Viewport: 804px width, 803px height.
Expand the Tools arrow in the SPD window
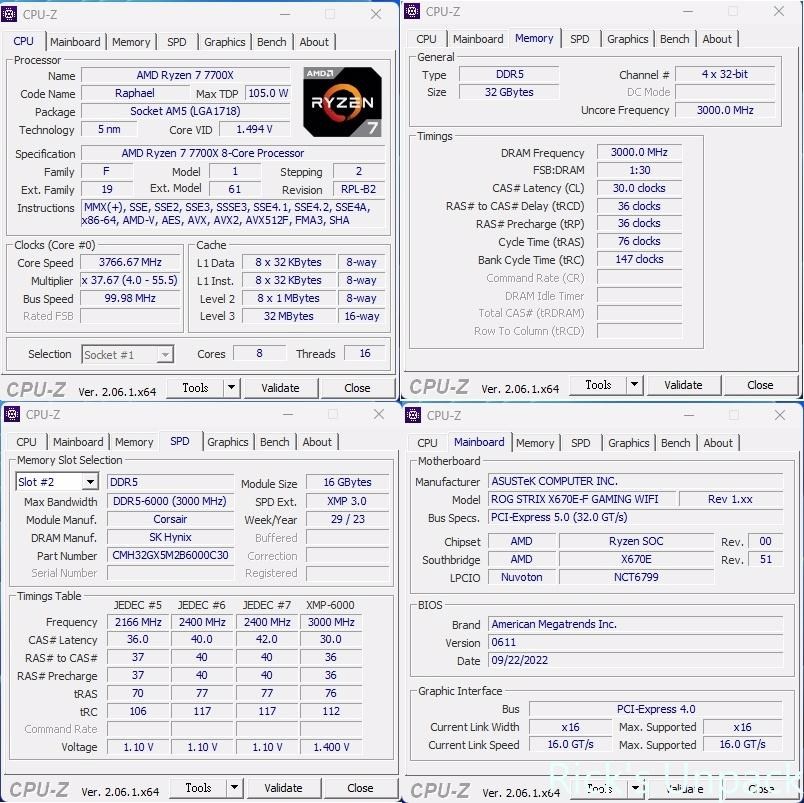tap(234, 788)
